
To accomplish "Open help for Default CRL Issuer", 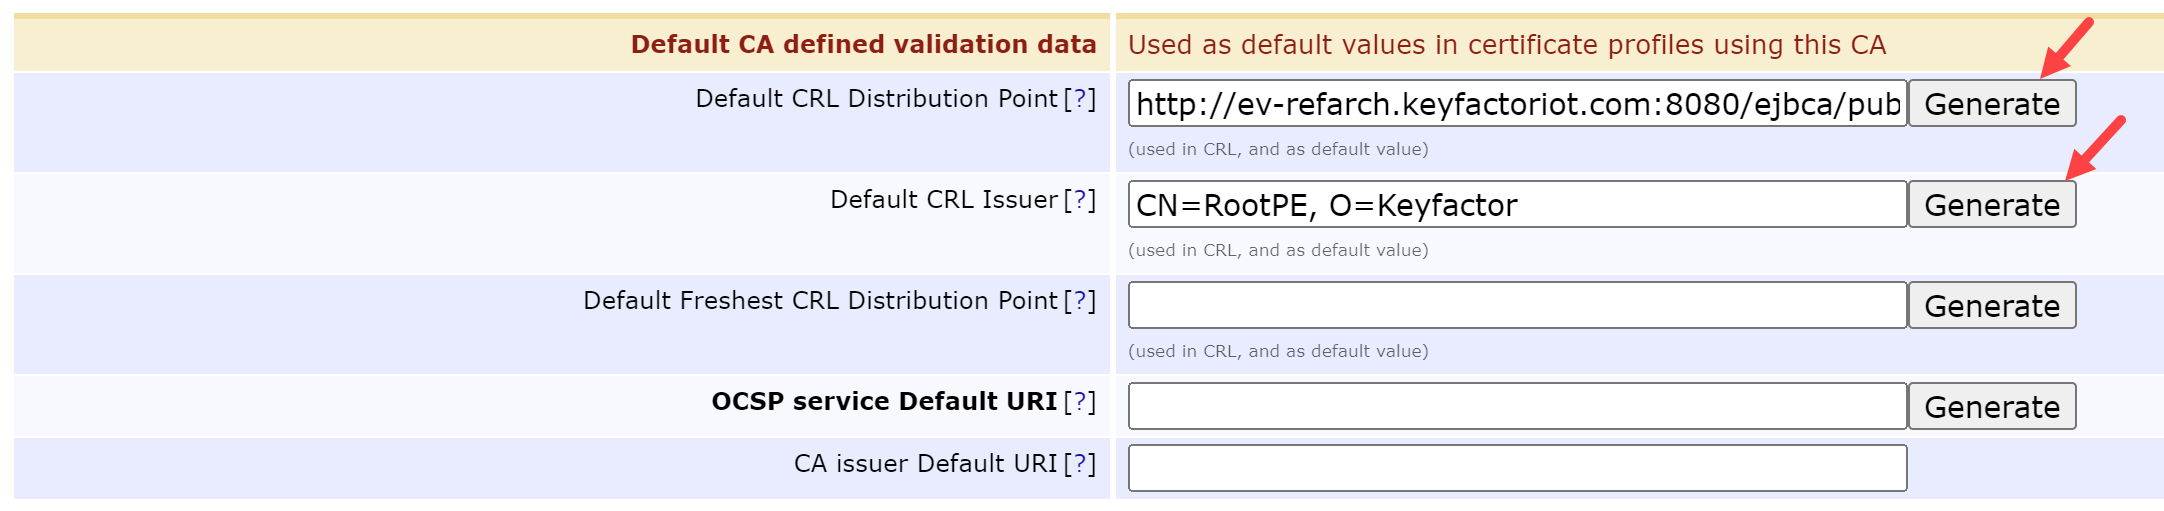I will pos(1079,200).
